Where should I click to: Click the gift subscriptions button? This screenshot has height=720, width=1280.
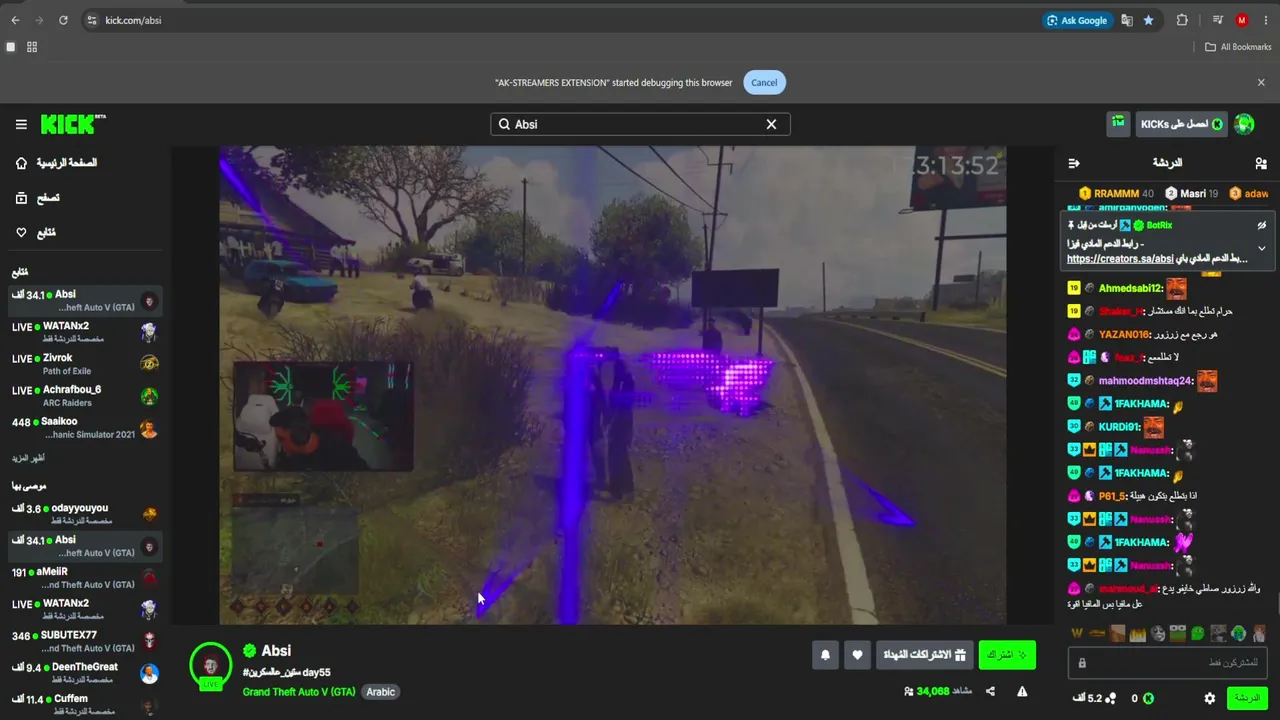[925, 655]
